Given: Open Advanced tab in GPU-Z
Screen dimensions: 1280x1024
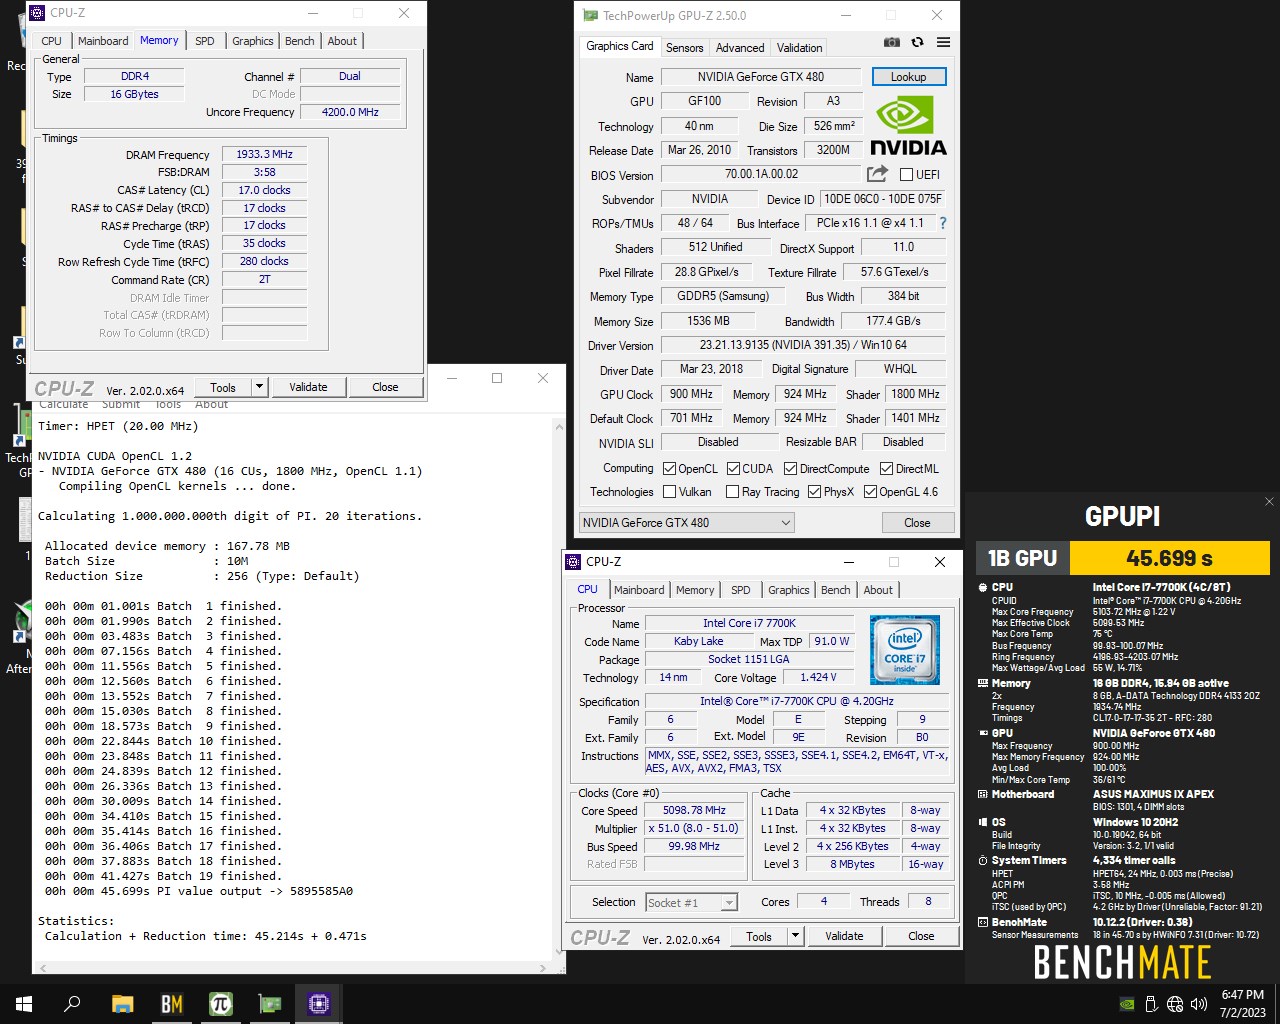Looking at the screenshot, I should coord(740,47).
